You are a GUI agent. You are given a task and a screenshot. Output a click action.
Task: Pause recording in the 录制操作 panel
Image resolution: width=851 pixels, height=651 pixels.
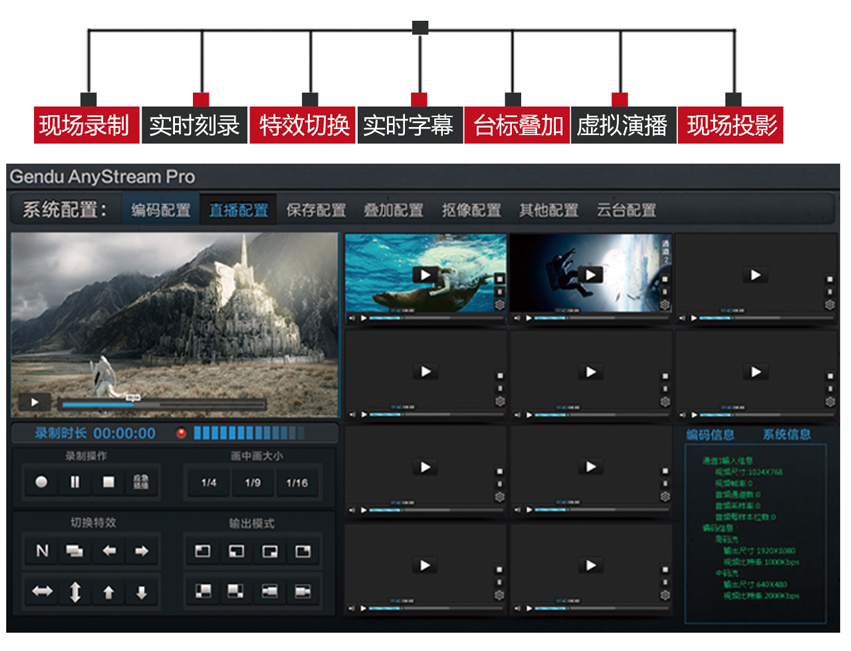[x=75, y=482]
